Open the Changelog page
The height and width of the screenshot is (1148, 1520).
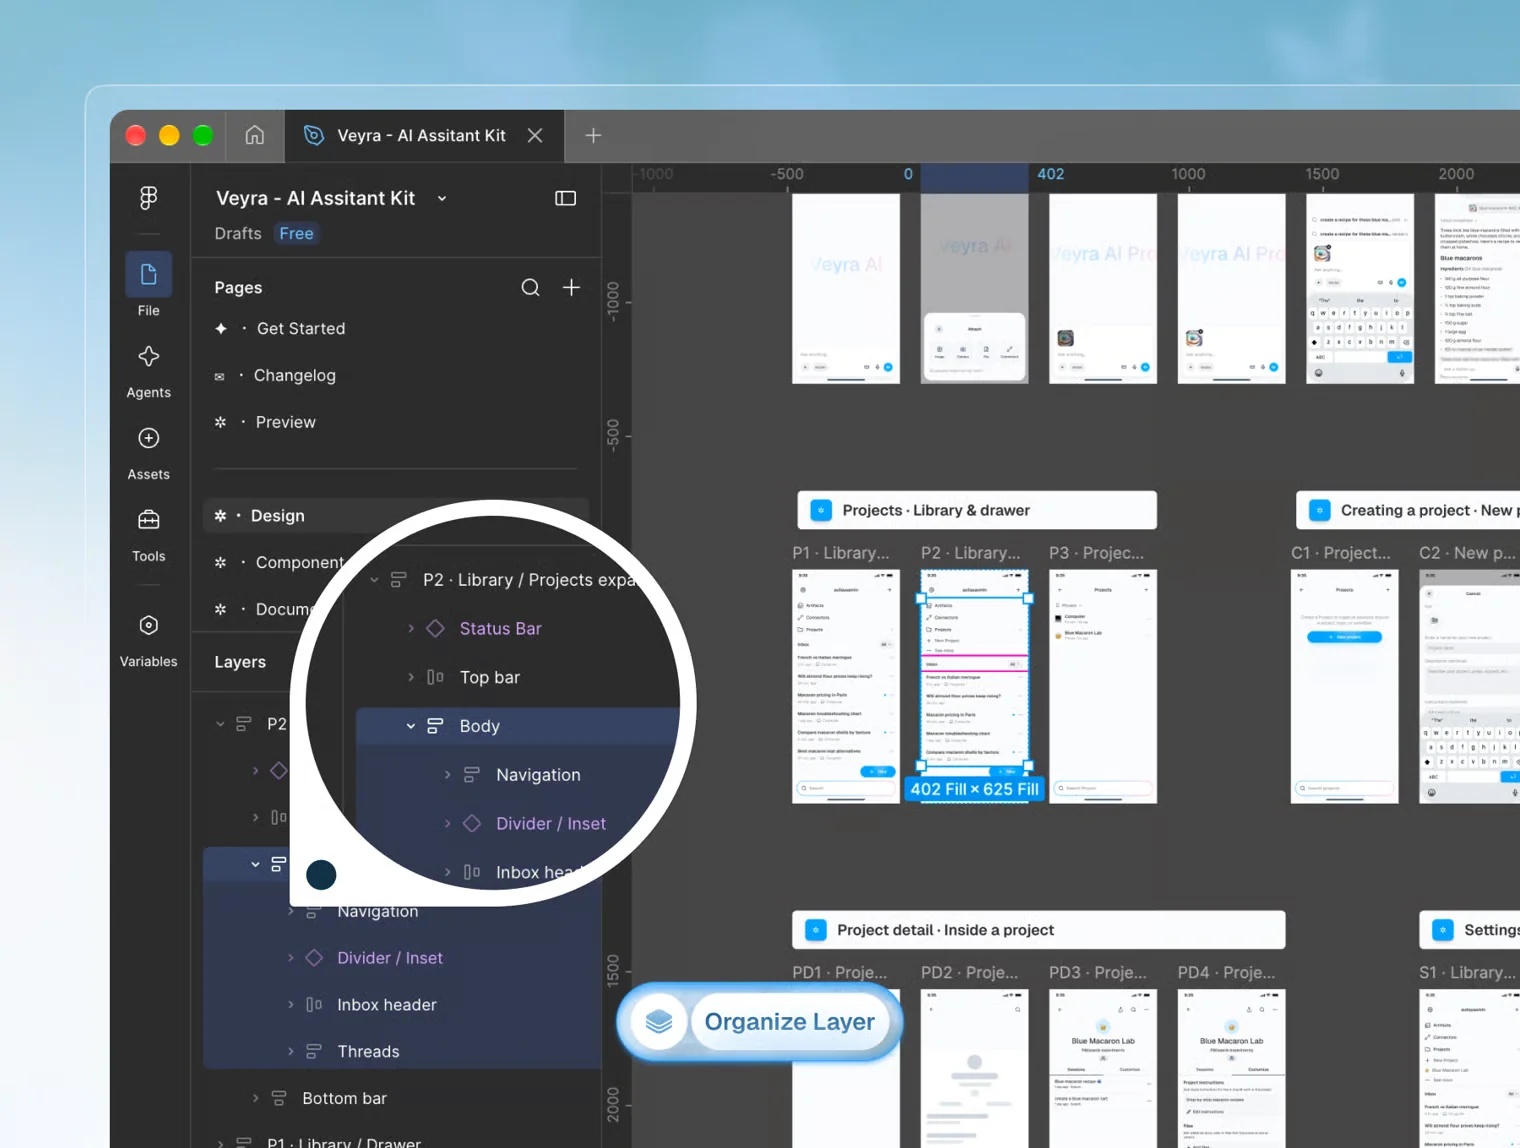(295, 375)
